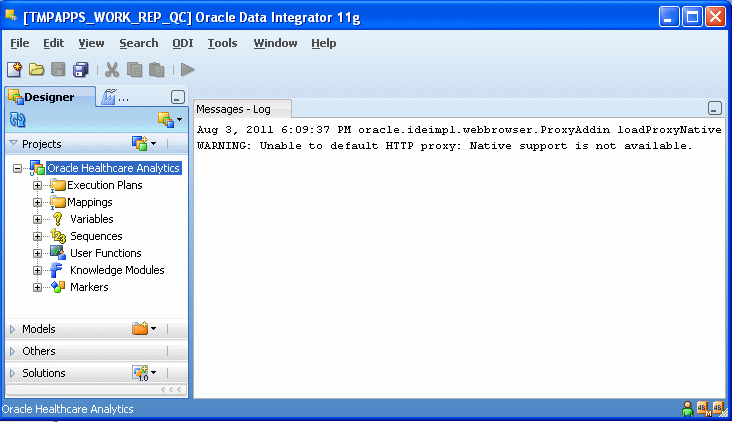Click the WARNING proxy log line
732x422 pixels.
(444, 146)
